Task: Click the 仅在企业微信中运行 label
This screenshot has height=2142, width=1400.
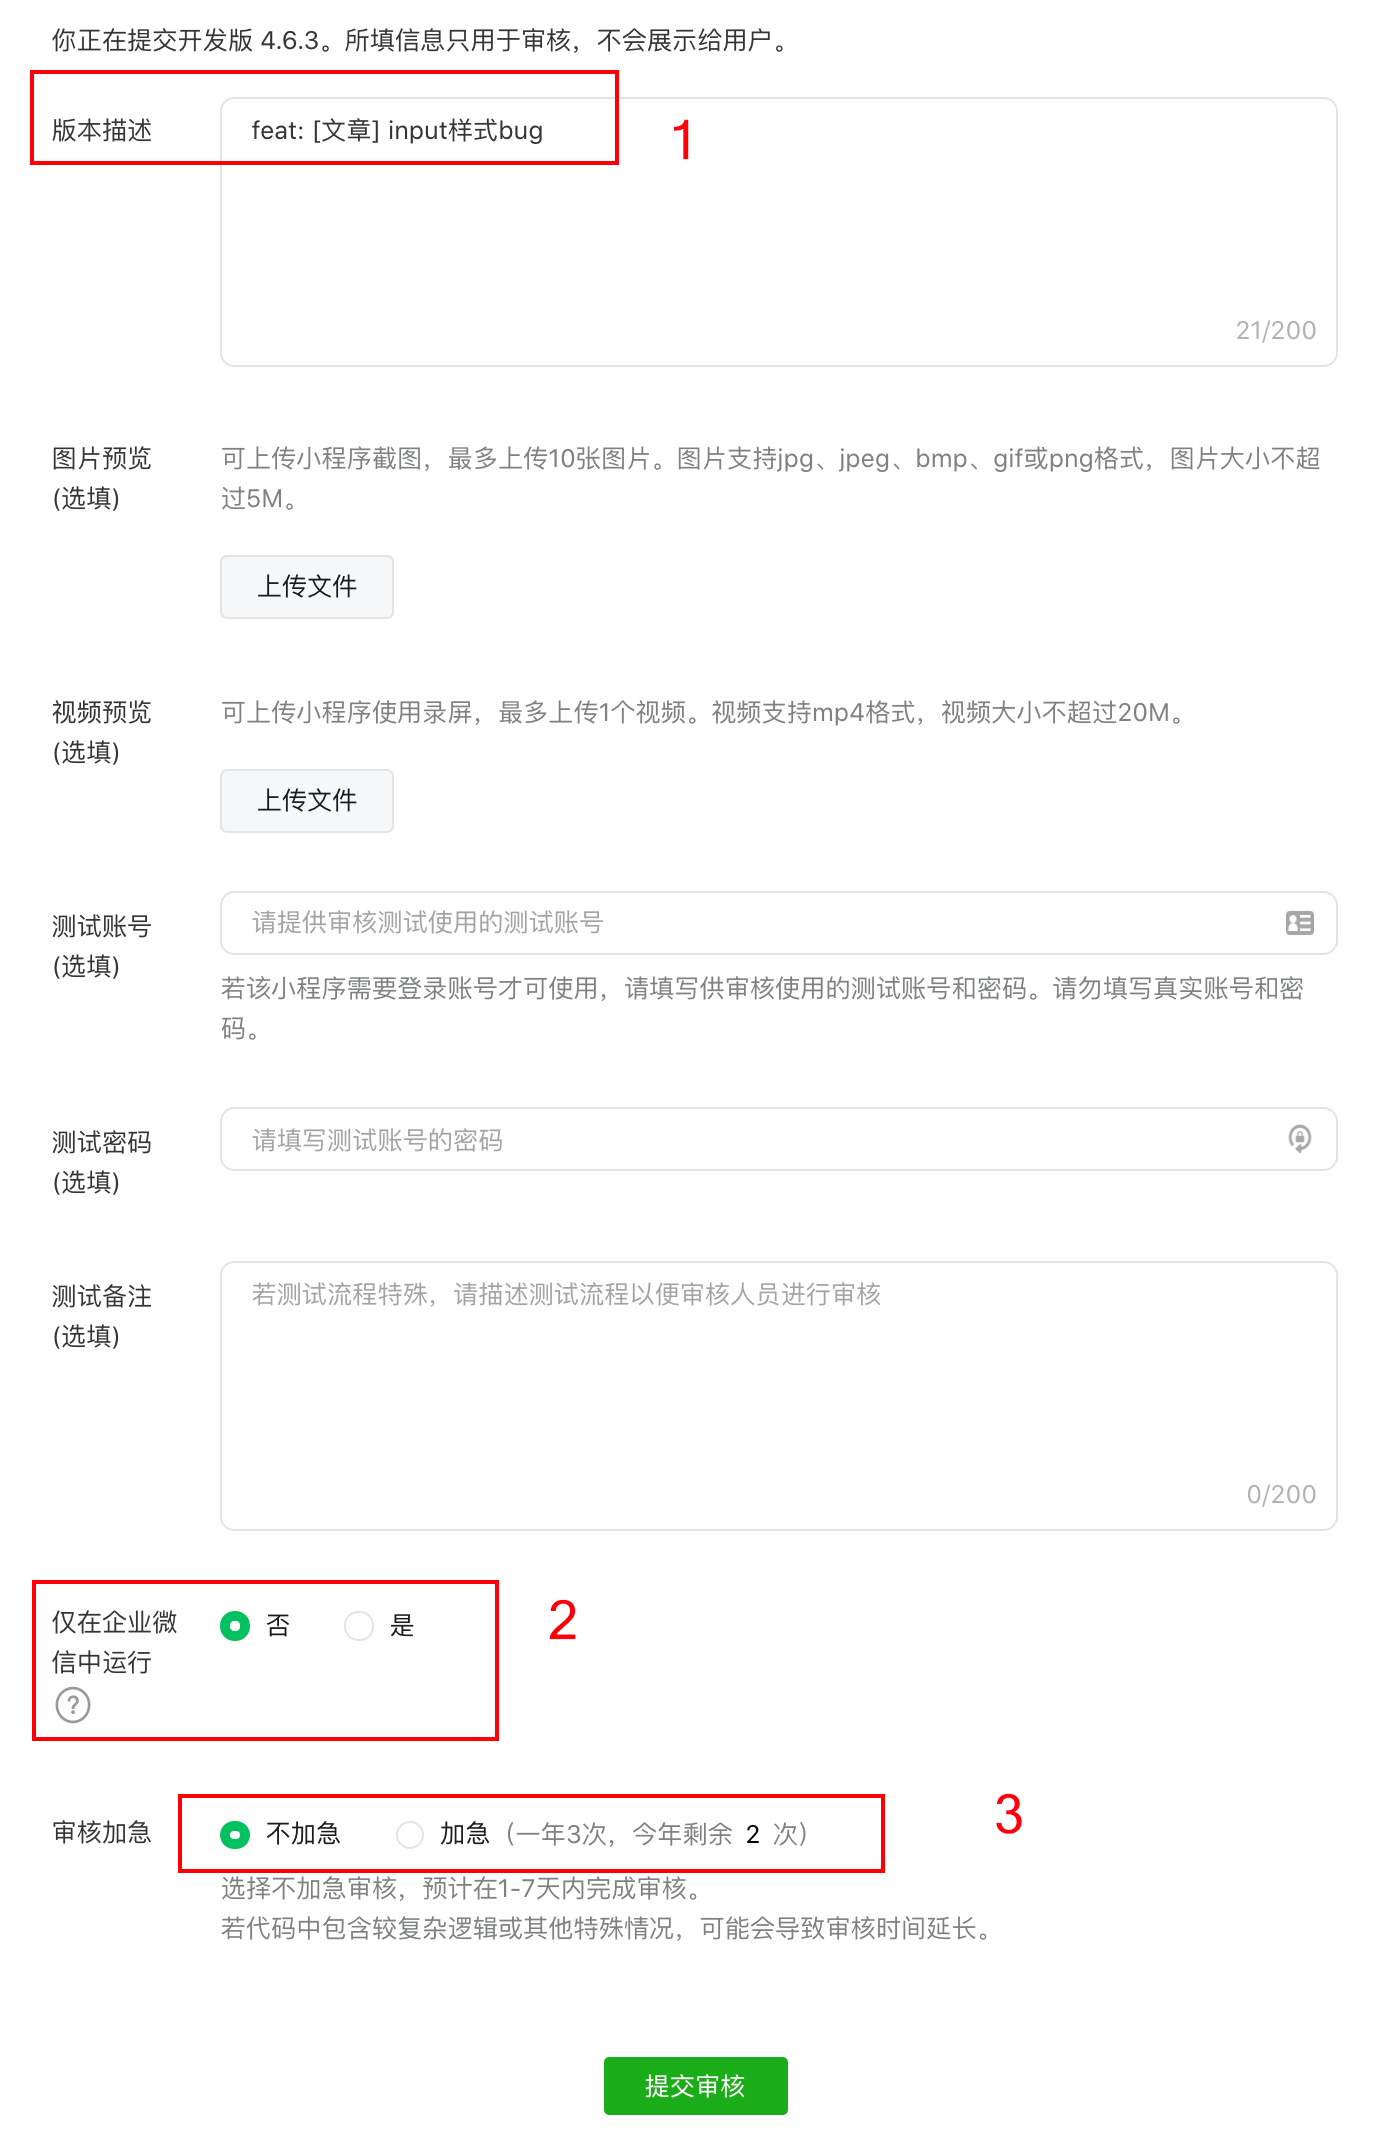Action: click(114, 1642)
